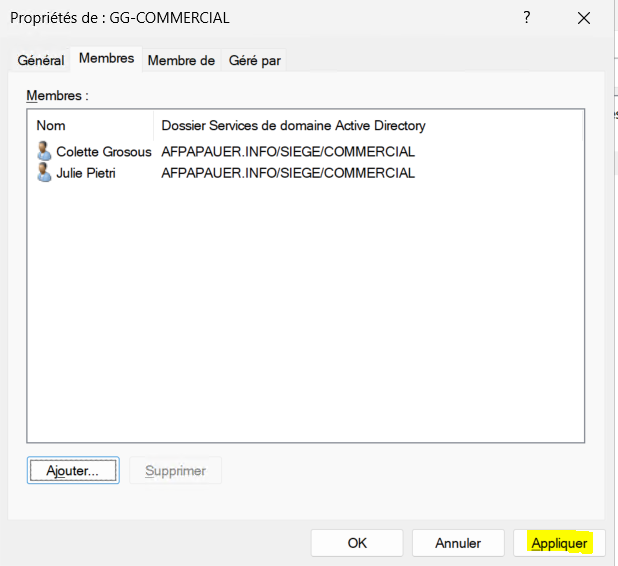This screenshot has height=566, width=618.
Task: Click the folder path in Julie Pietri's row
Action: 288,173
